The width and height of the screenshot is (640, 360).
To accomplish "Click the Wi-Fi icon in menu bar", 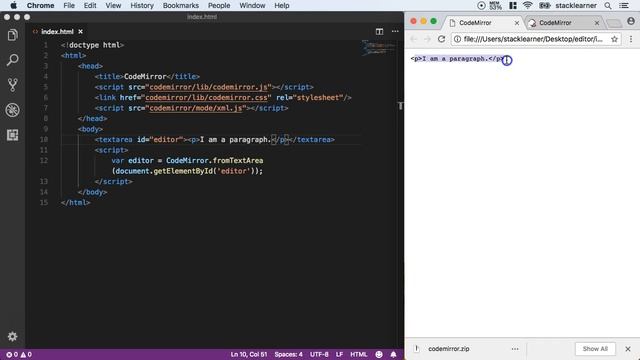I will pos(527,6).
